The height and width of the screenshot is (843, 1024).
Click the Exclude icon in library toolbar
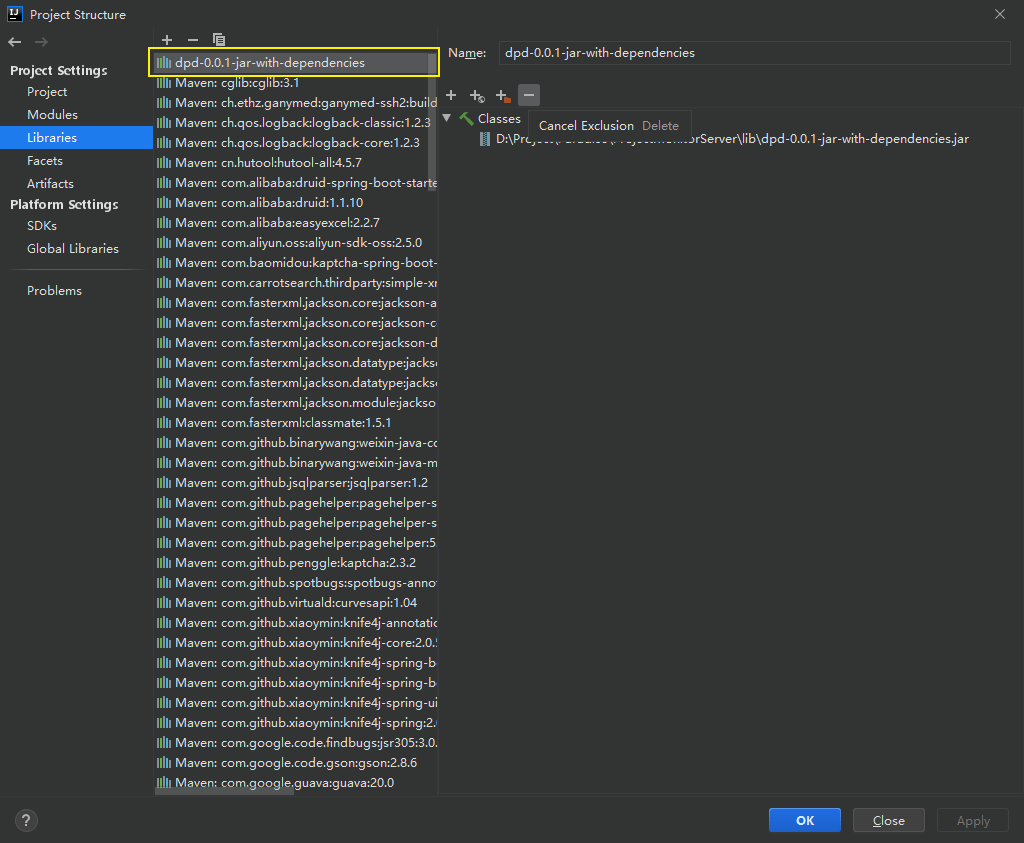click(503, 96)
